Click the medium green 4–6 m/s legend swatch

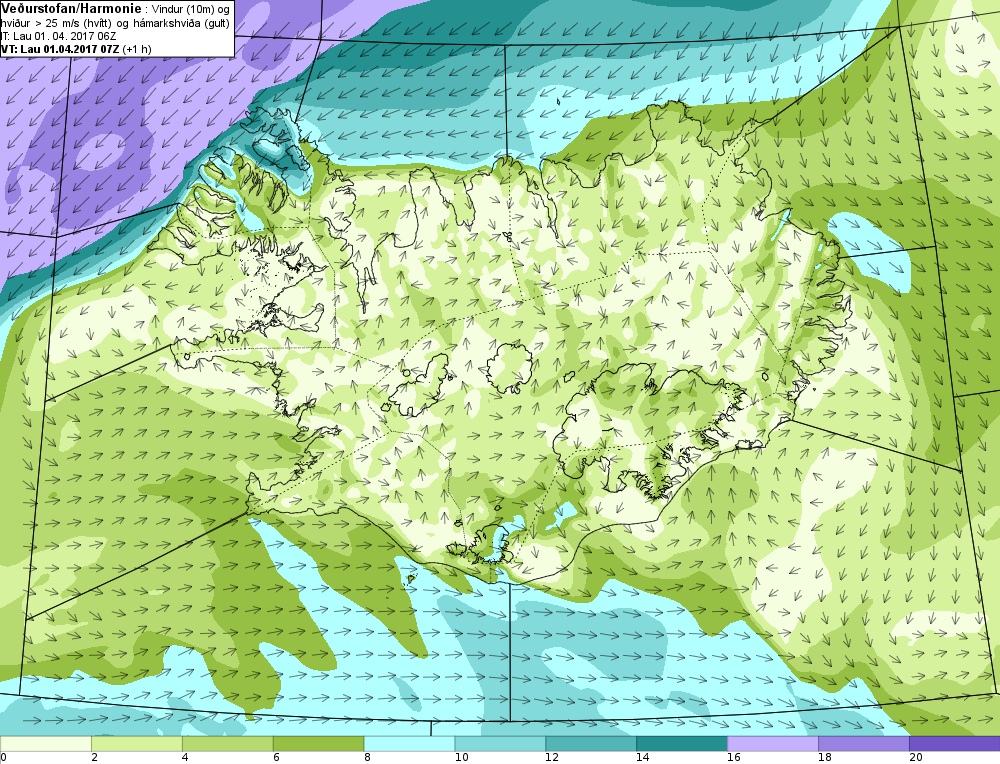[228, 744]
